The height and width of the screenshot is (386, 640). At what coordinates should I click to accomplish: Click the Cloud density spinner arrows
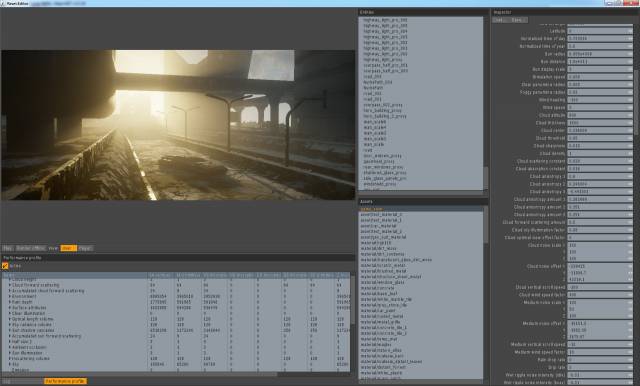tap(630, 153)
